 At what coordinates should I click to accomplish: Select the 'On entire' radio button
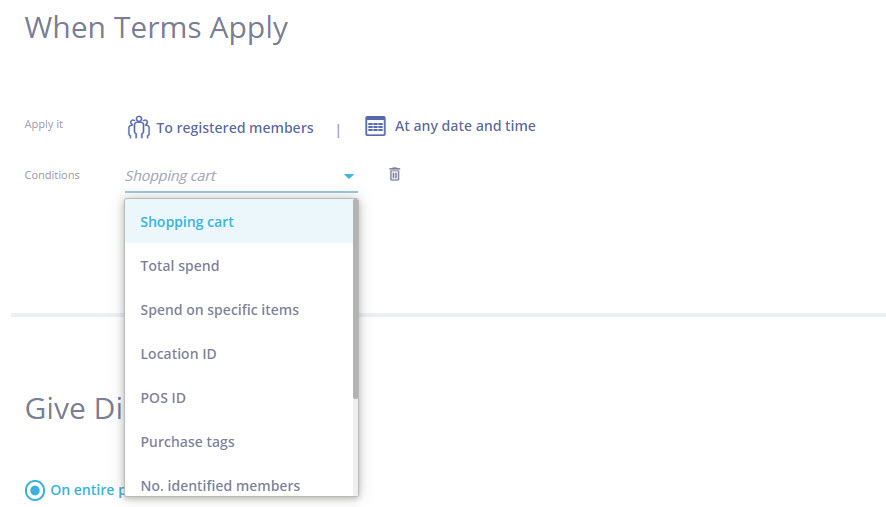[34, 490]
